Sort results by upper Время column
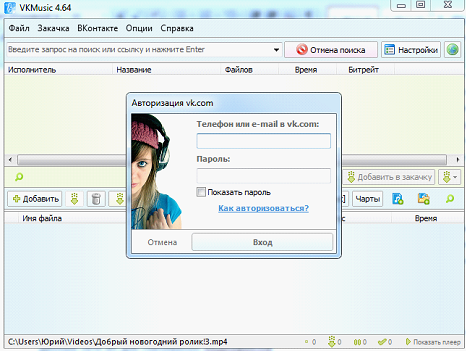466x362 pixels. pyautogui.click(x=306, y=70)
